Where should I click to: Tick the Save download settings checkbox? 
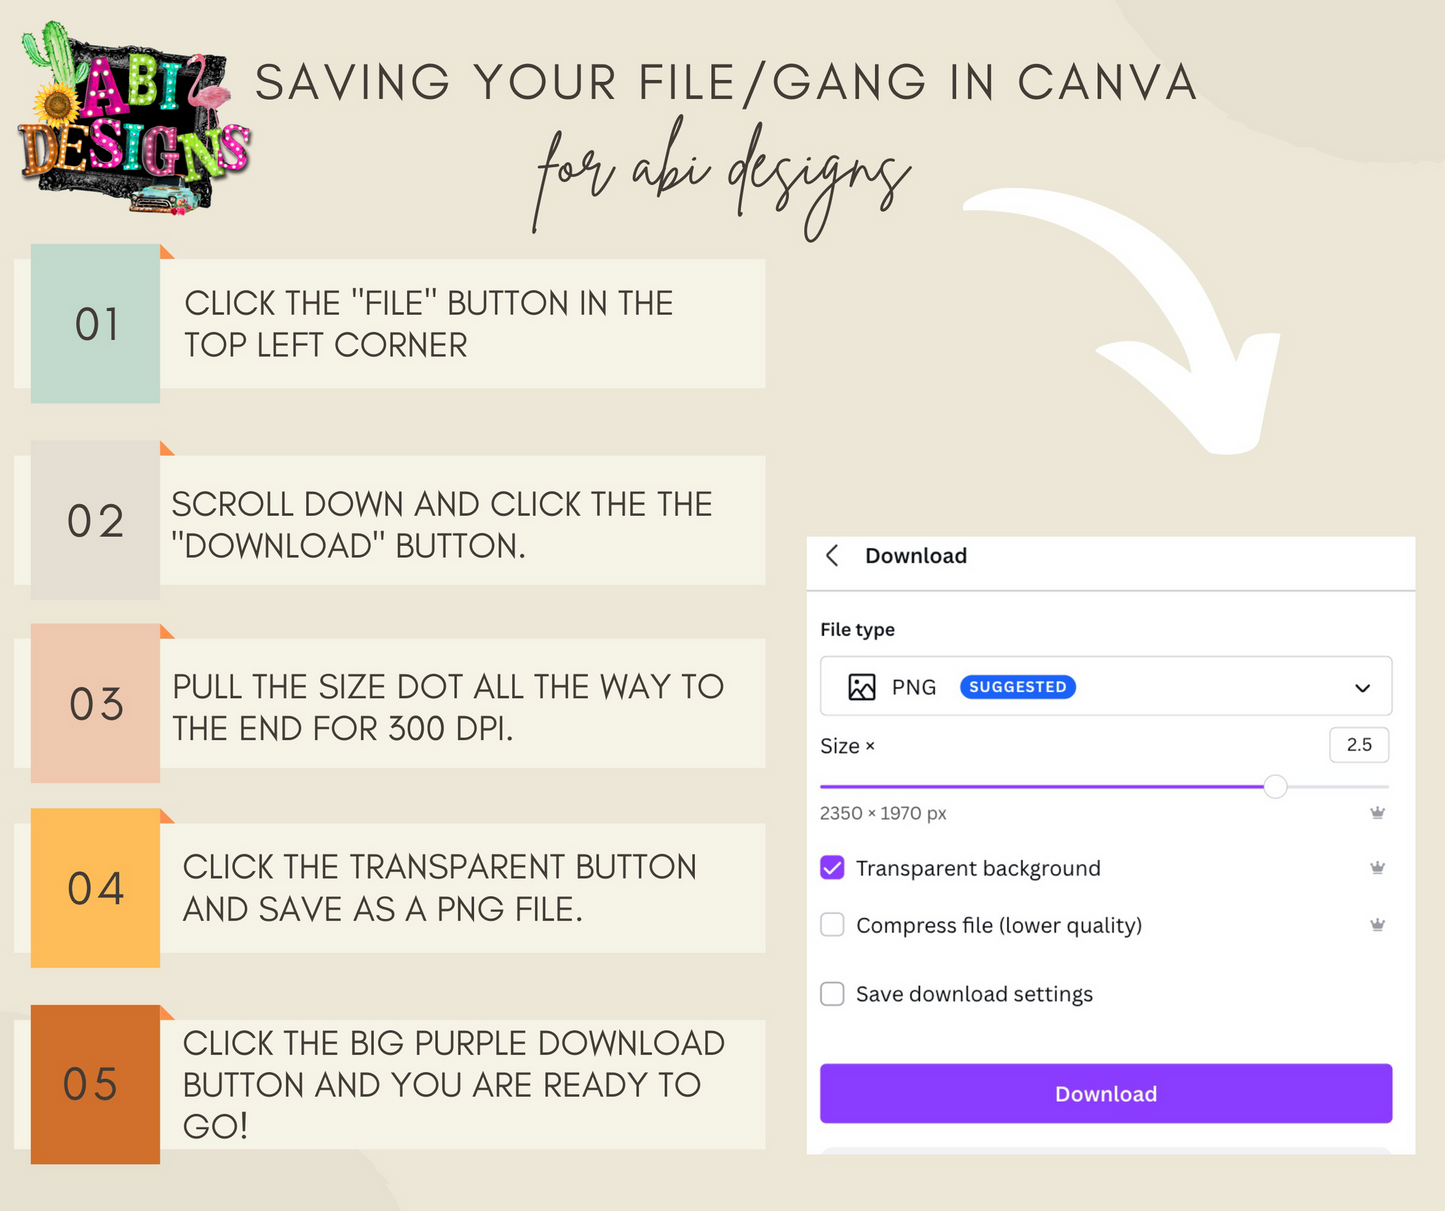832,994
